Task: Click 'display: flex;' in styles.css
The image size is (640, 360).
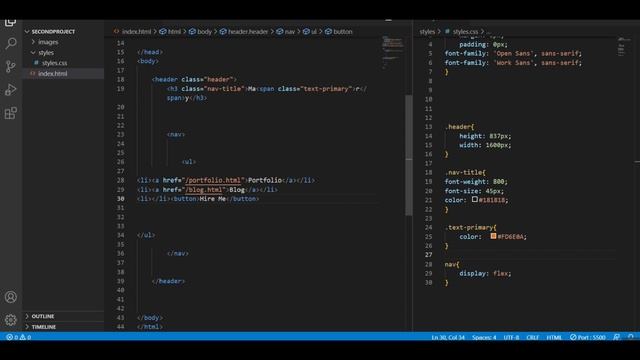Action: point(485,273)
